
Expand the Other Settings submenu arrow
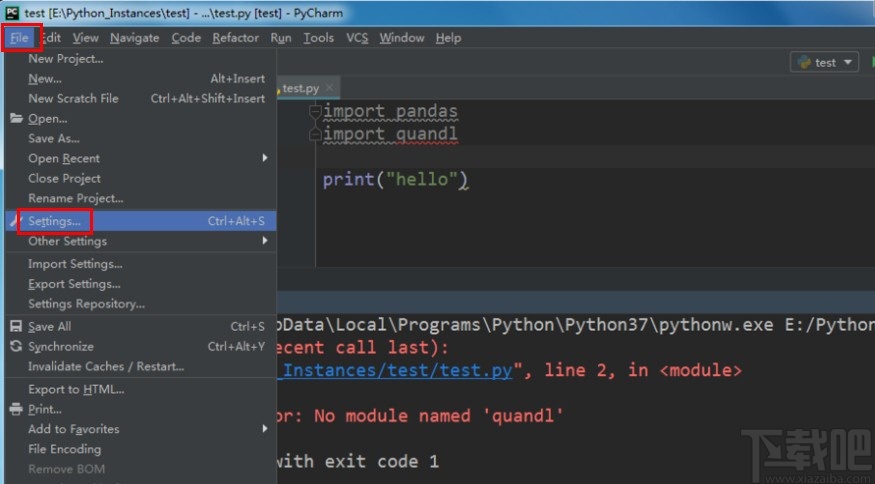[265, 241]
